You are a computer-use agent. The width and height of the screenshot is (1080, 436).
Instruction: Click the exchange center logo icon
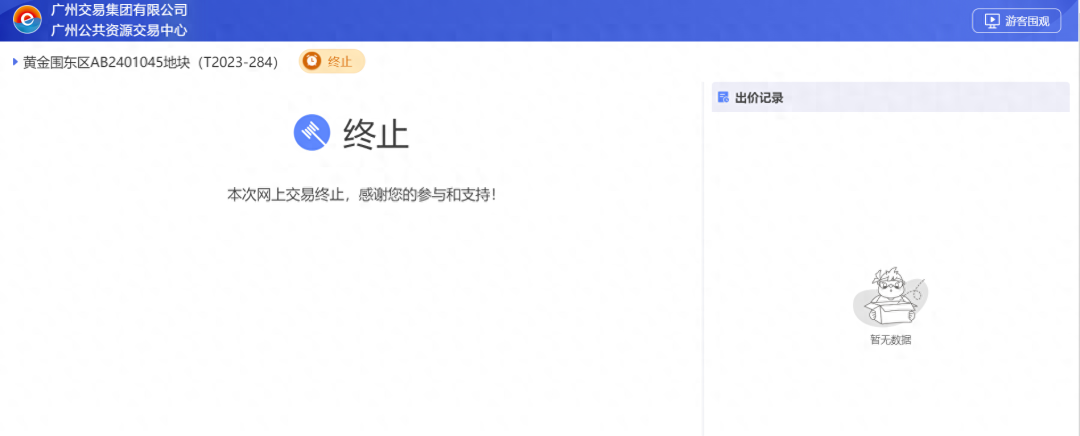click(28, 20)
